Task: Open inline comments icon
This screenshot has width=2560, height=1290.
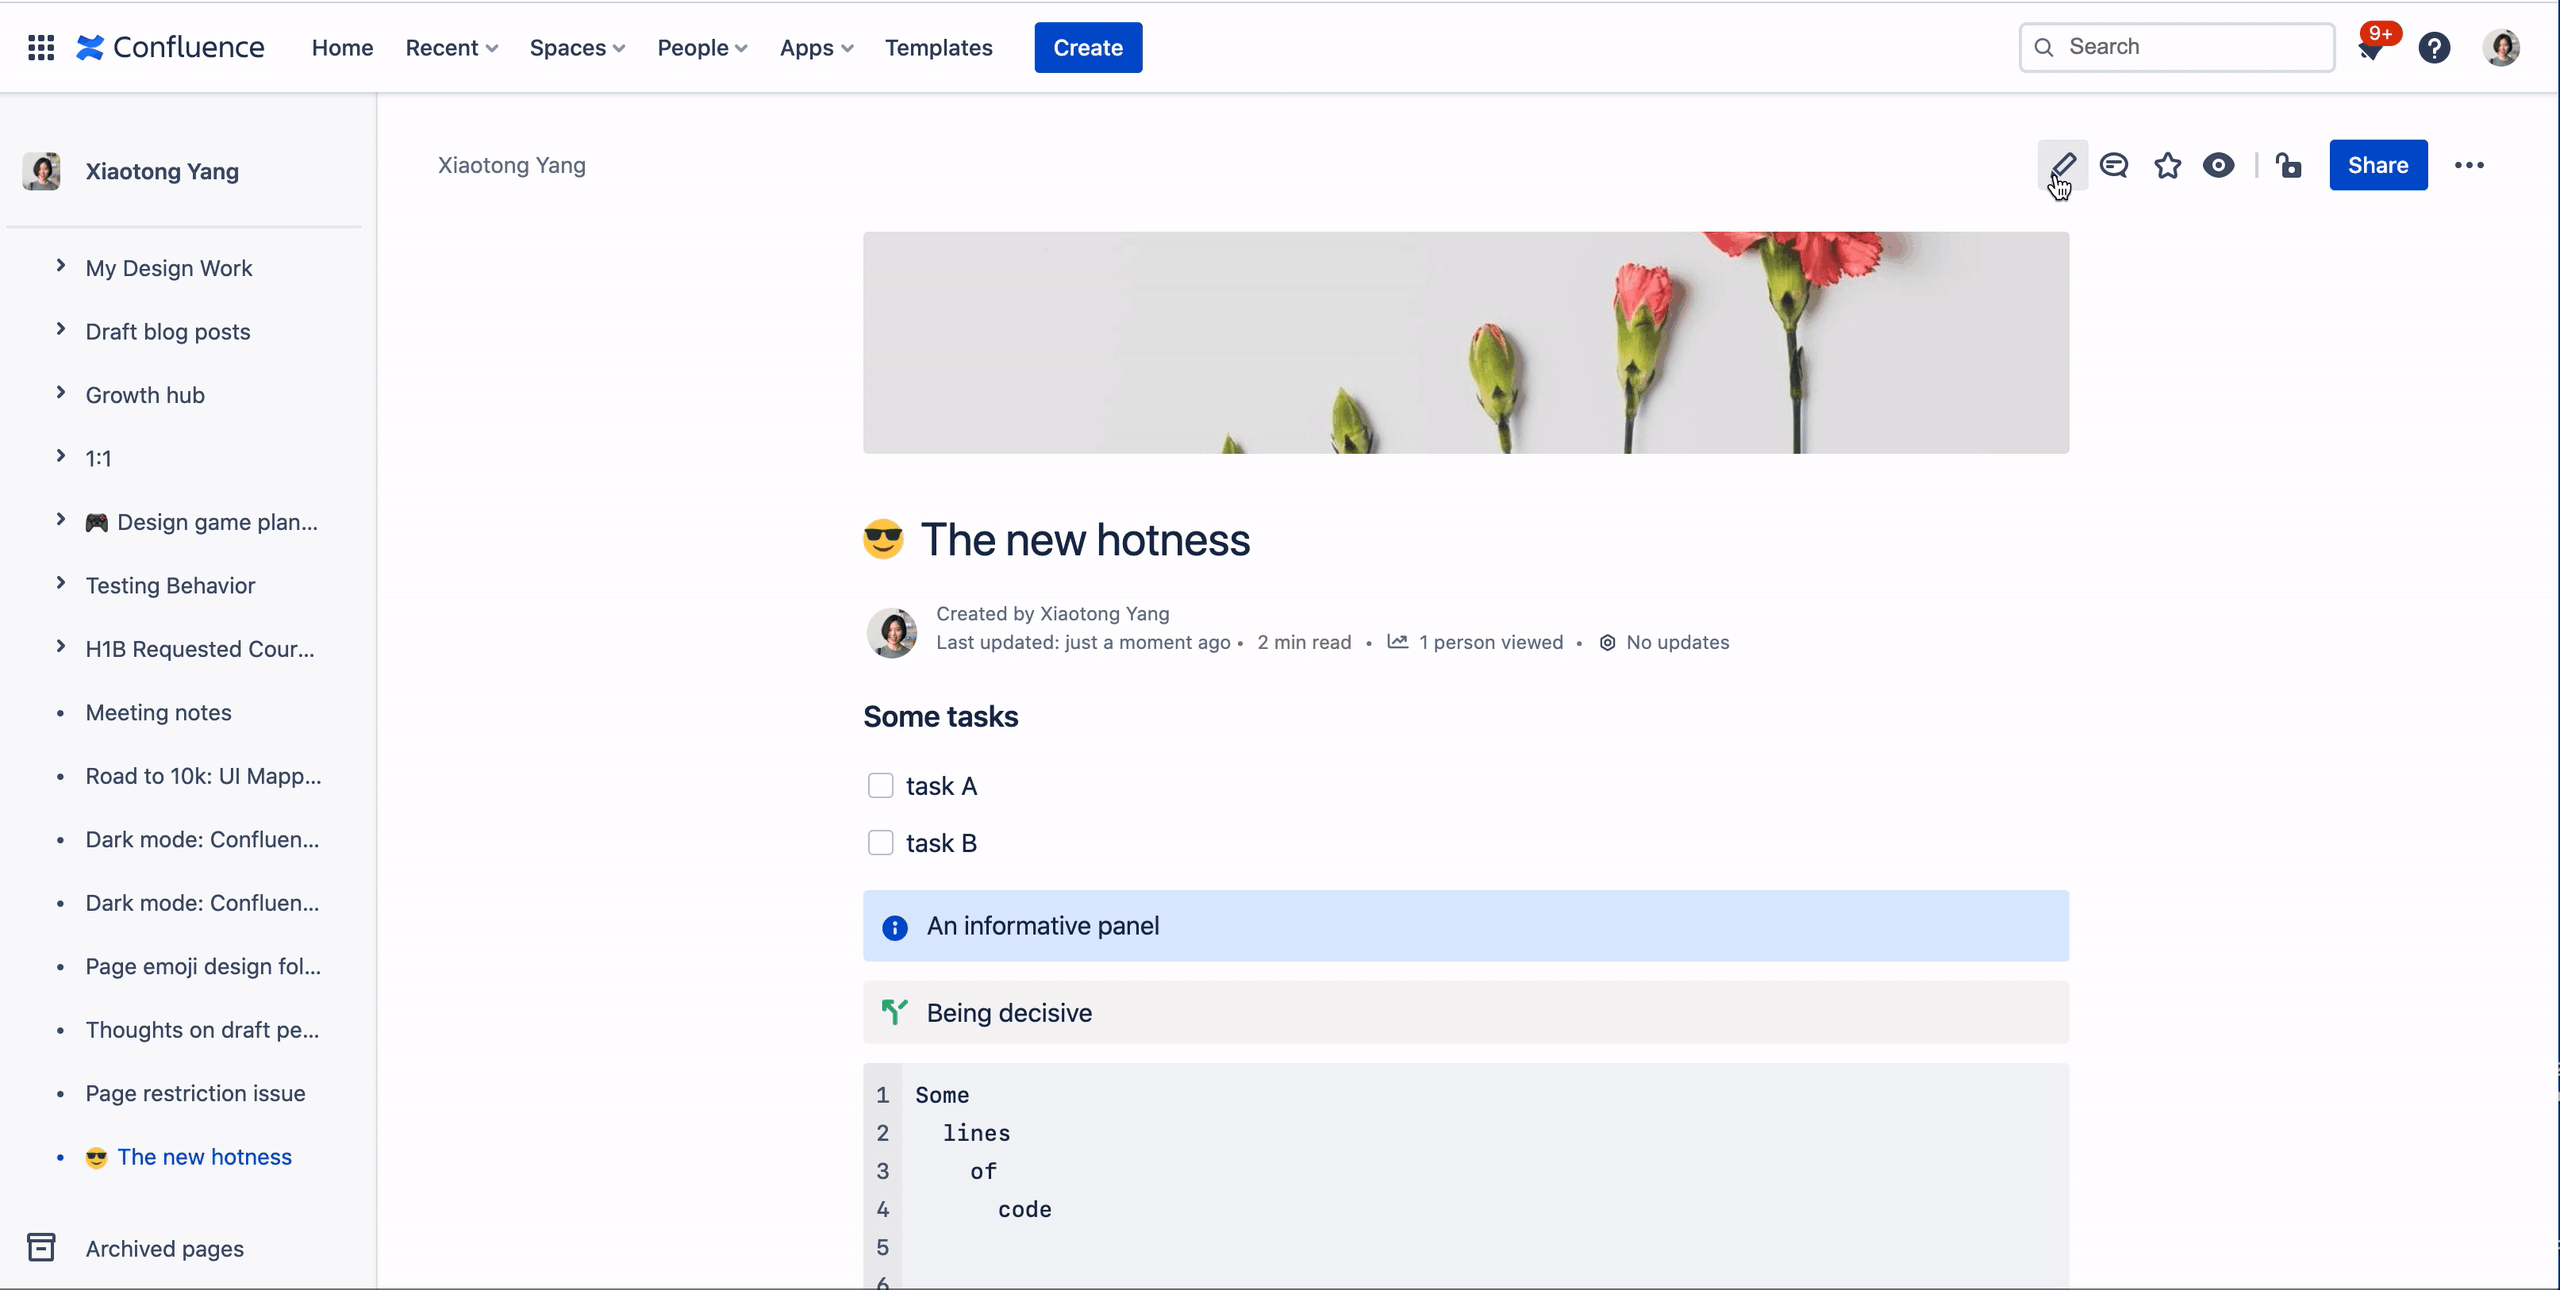Action: point(2114,165)
